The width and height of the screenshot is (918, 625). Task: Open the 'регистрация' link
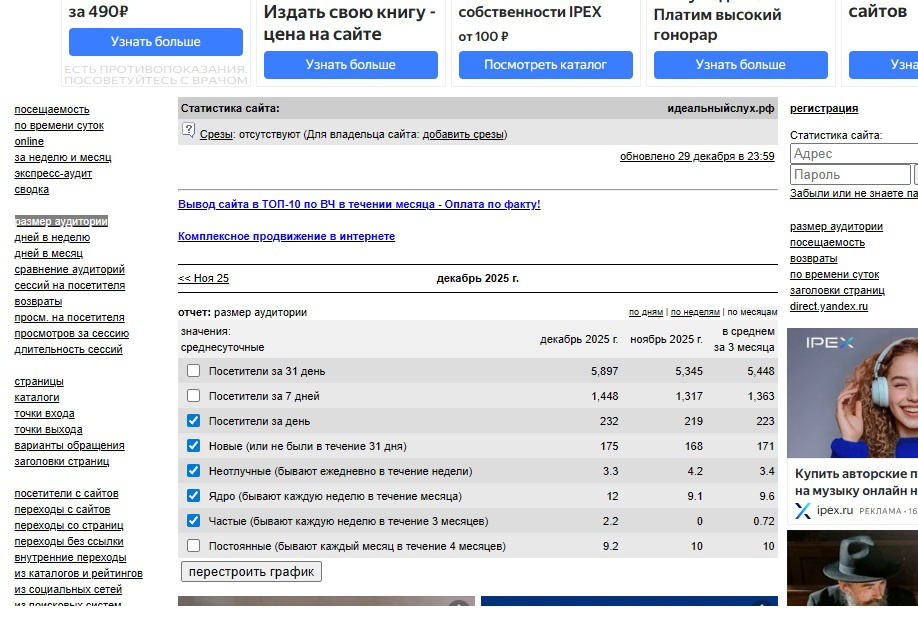pos(823,108)
